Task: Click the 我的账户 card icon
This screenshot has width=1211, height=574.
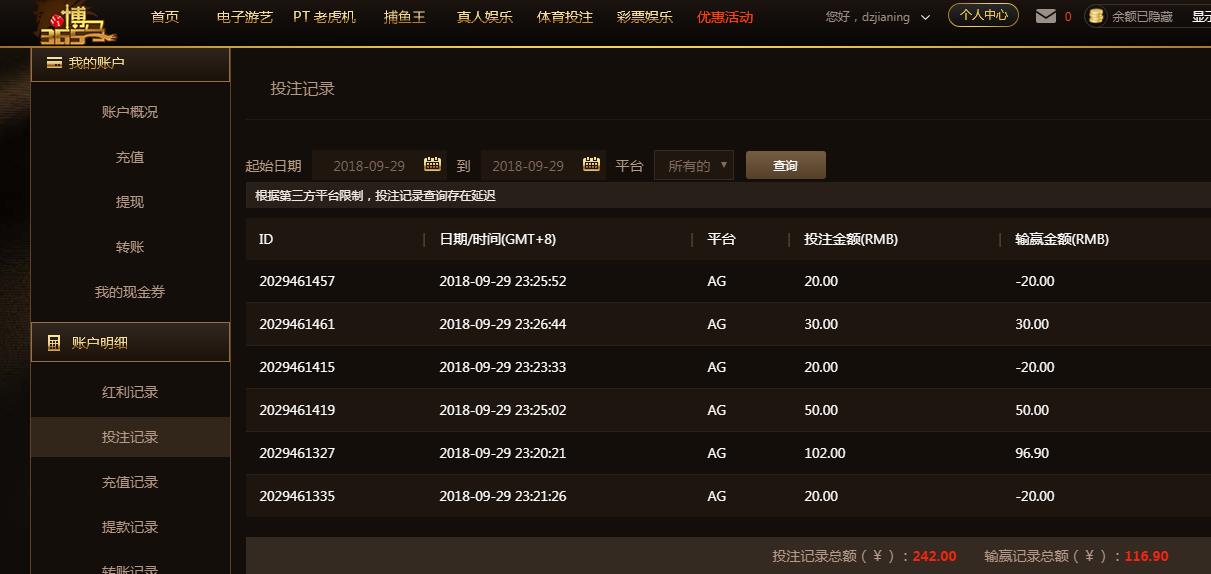Action: click(54, 63)
